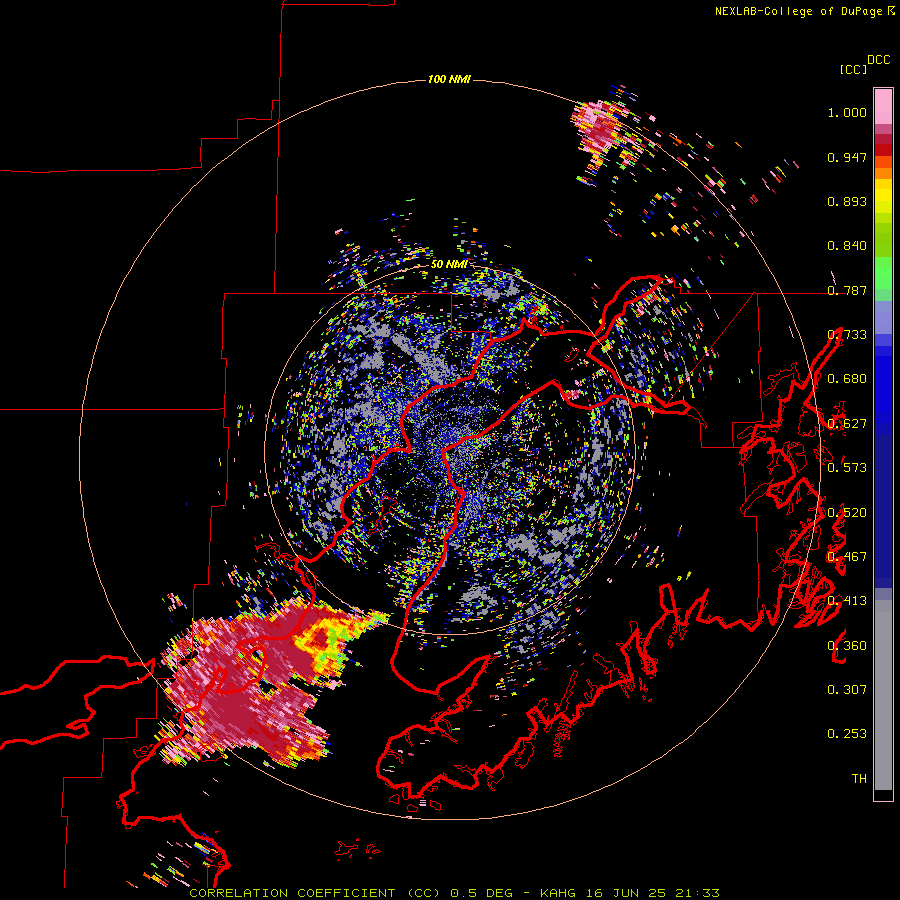Pick the bright yellow color bar segment
This screenshot has width=900, height=900.
pos(883,196)
